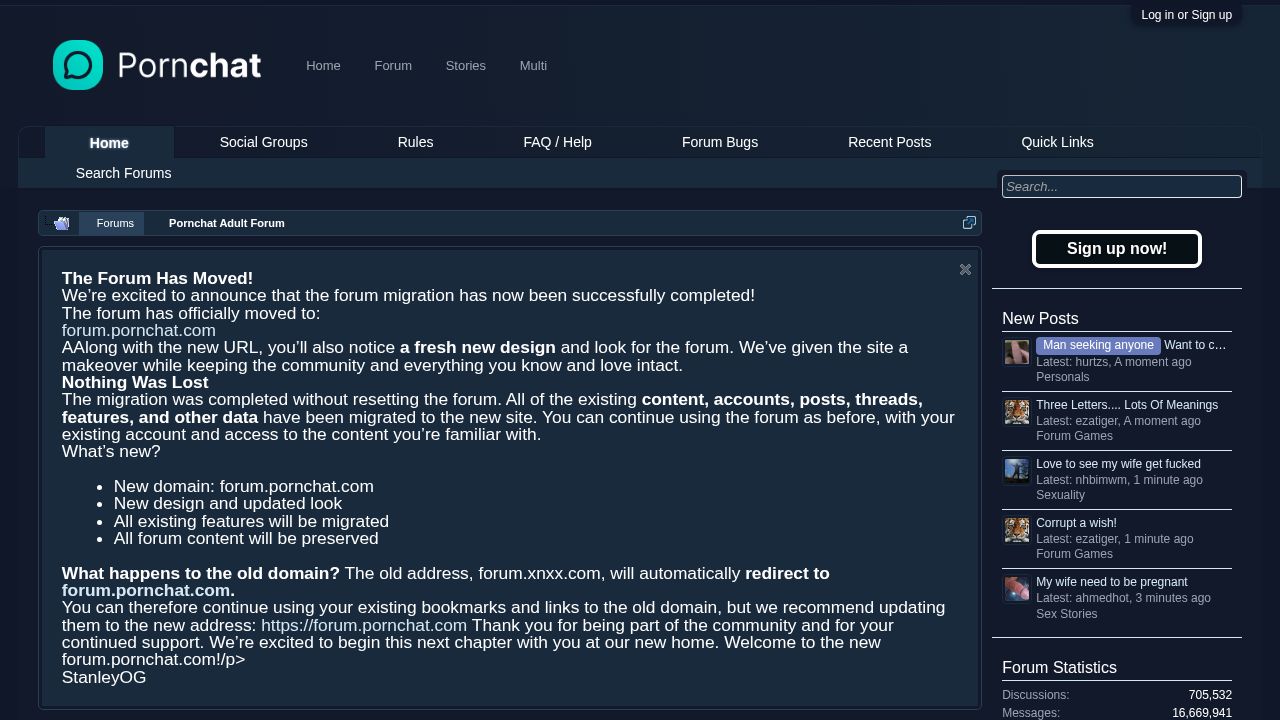Screen dimensions: 1280x720
Task: Click the forum home icon in breadcrumb
Action: coord(62,223)
